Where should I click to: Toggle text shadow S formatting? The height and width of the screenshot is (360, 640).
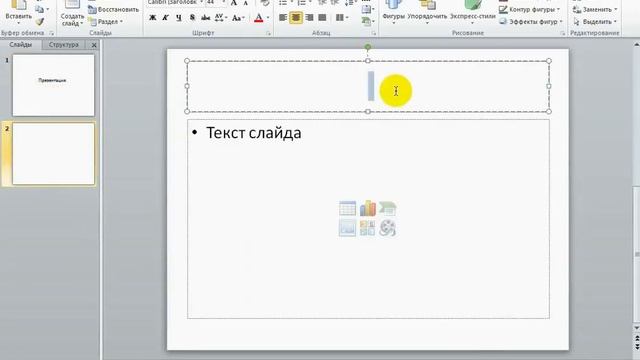[192, 18]
